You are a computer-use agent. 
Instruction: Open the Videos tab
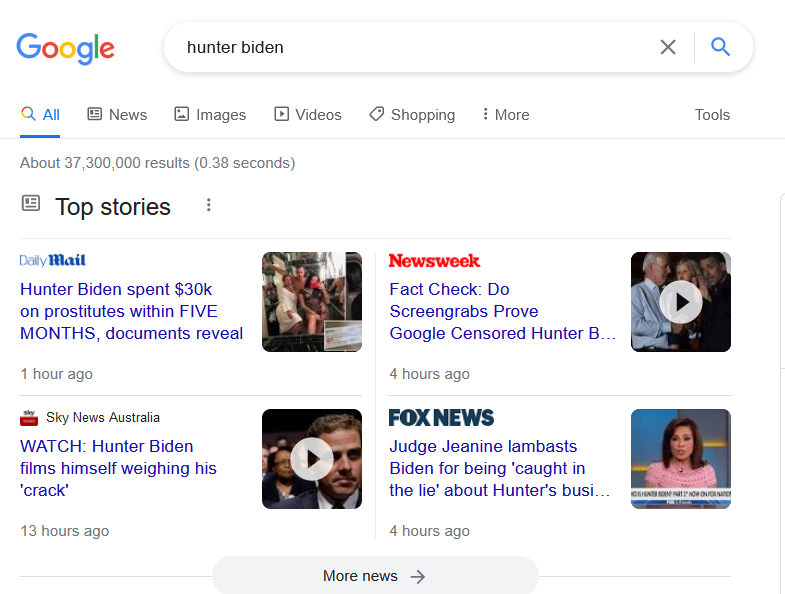[x=308, y=115]
